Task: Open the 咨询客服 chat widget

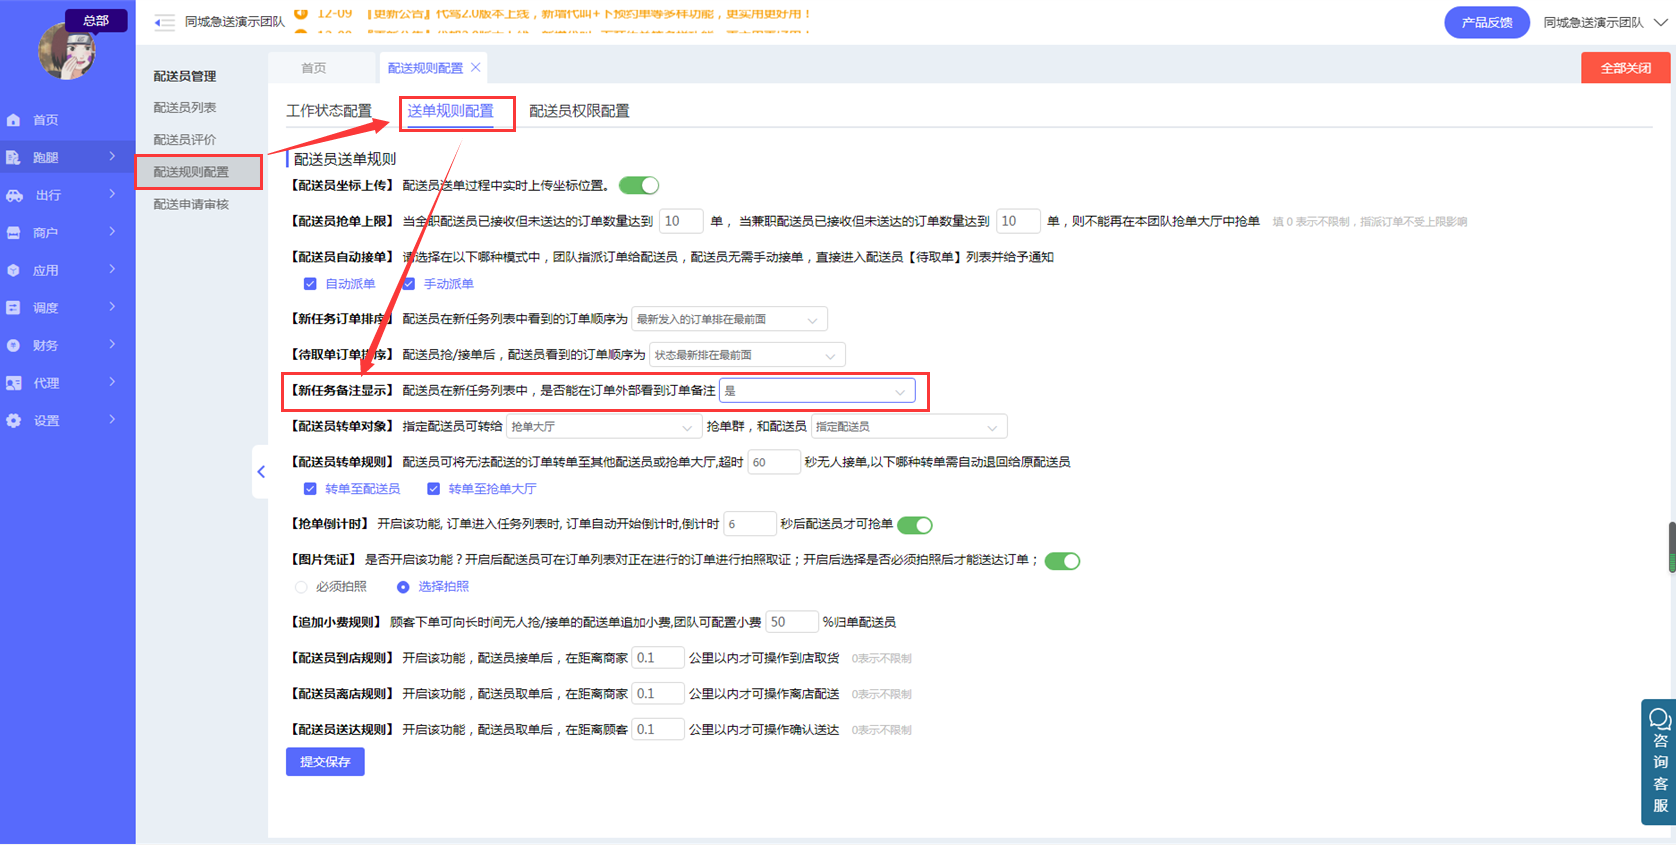Action: [x=1659, y=762]
